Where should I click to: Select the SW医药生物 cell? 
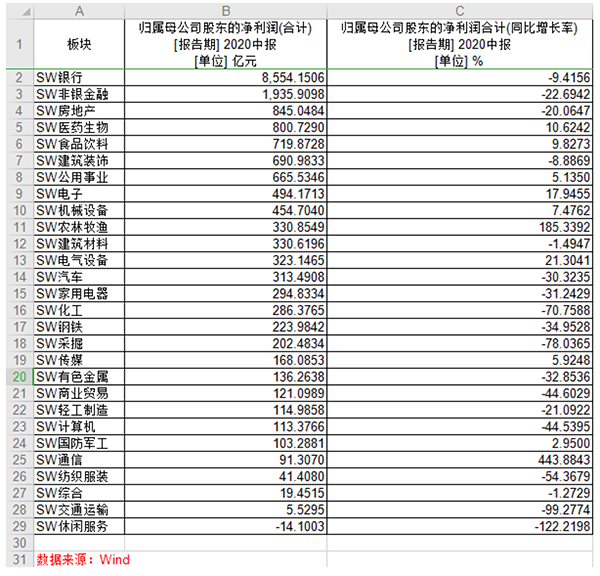(x=80, y=128)
